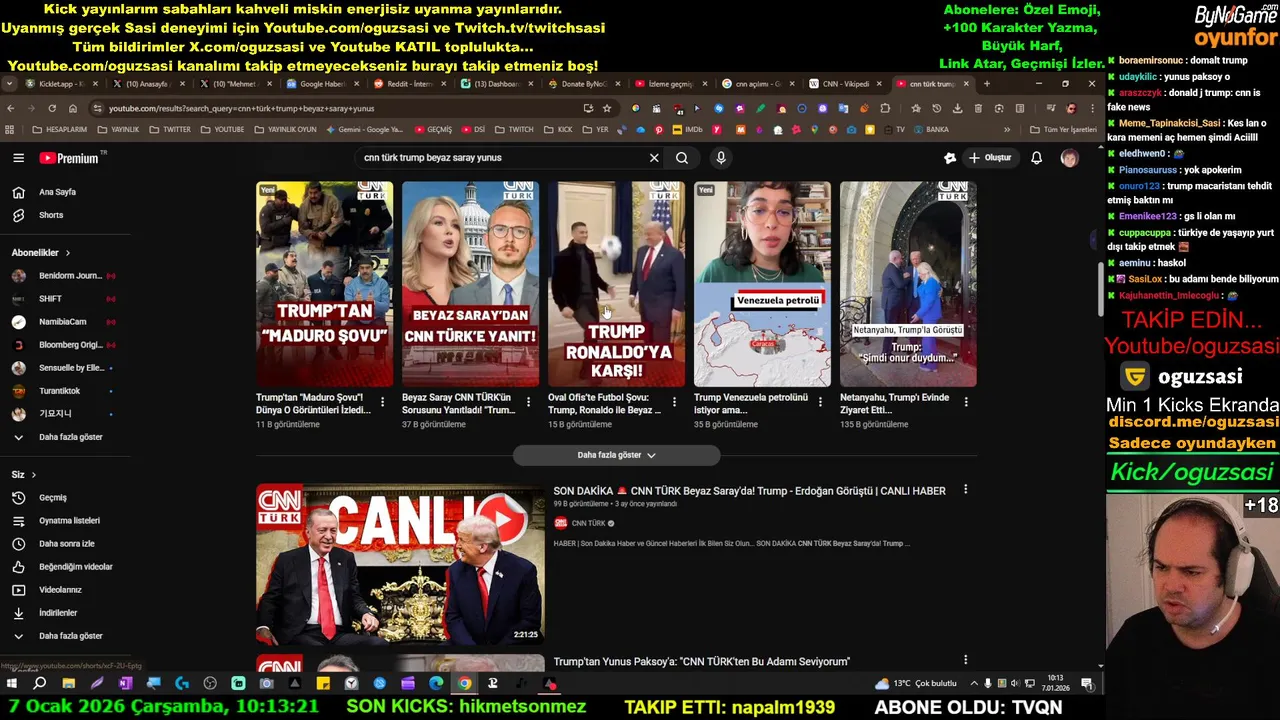Open the YouTube account avatar menu
1280x720 pixels.
[1069, 158]
